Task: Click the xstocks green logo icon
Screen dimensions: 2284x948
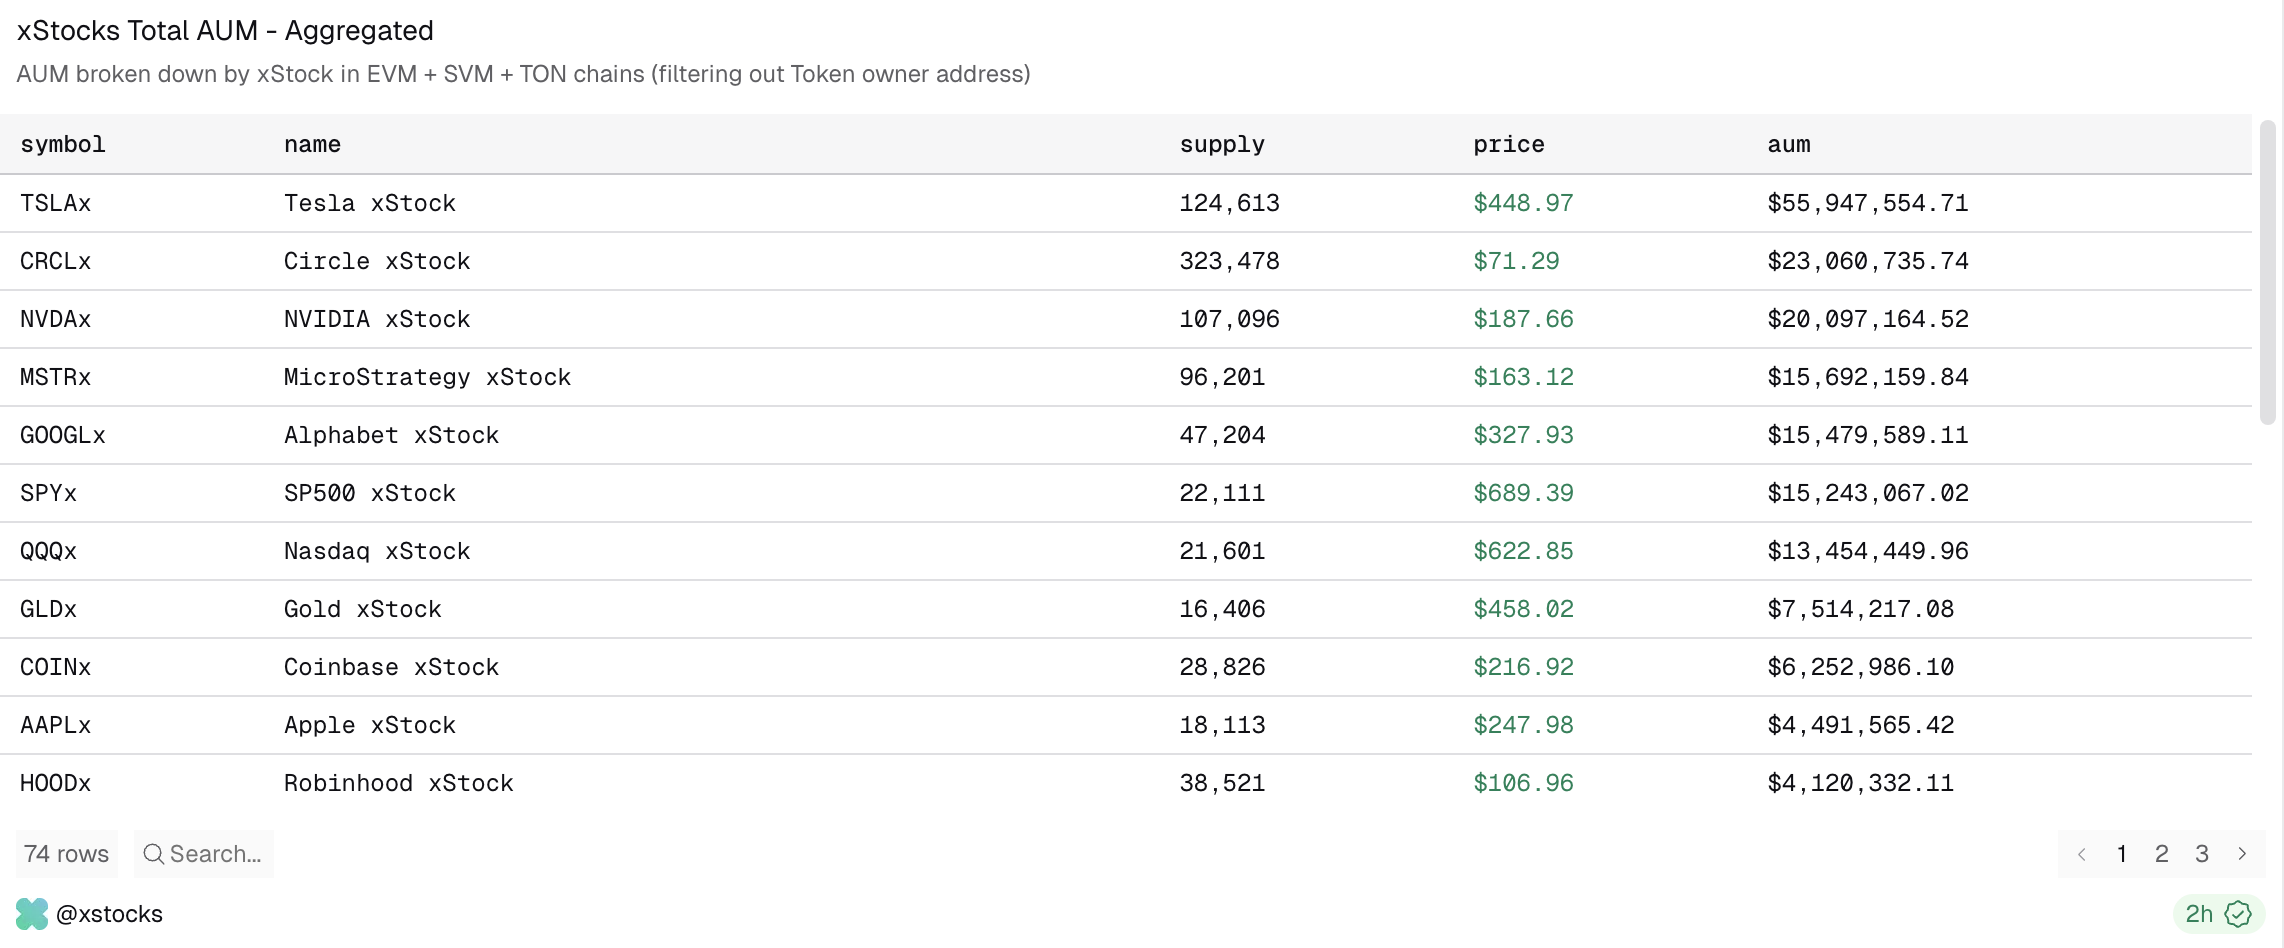Action: click(x=32, y=914)
